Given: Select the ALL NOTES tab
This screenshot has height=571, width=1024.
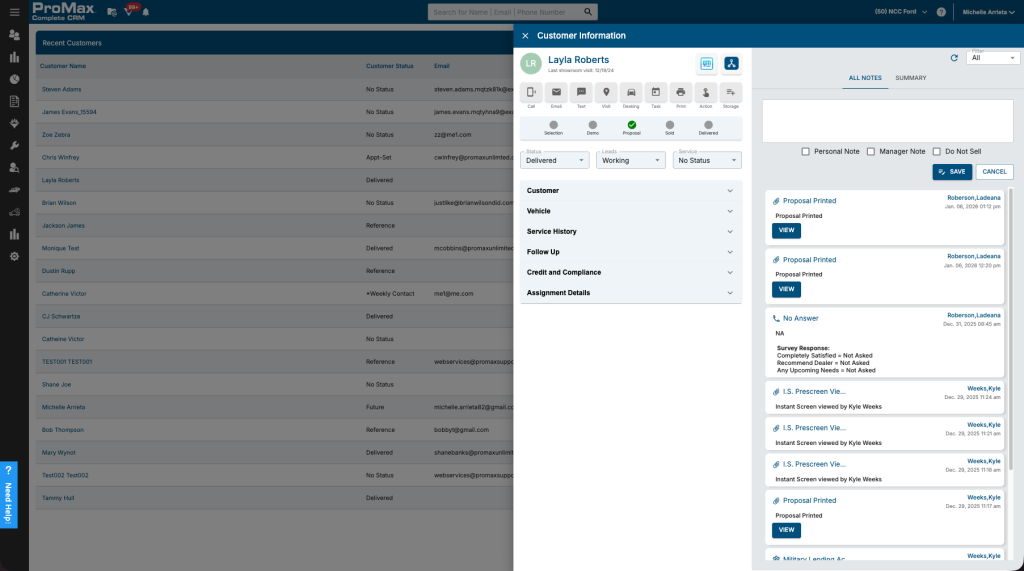Looking at the screenshot, I should tap(865, 78).
